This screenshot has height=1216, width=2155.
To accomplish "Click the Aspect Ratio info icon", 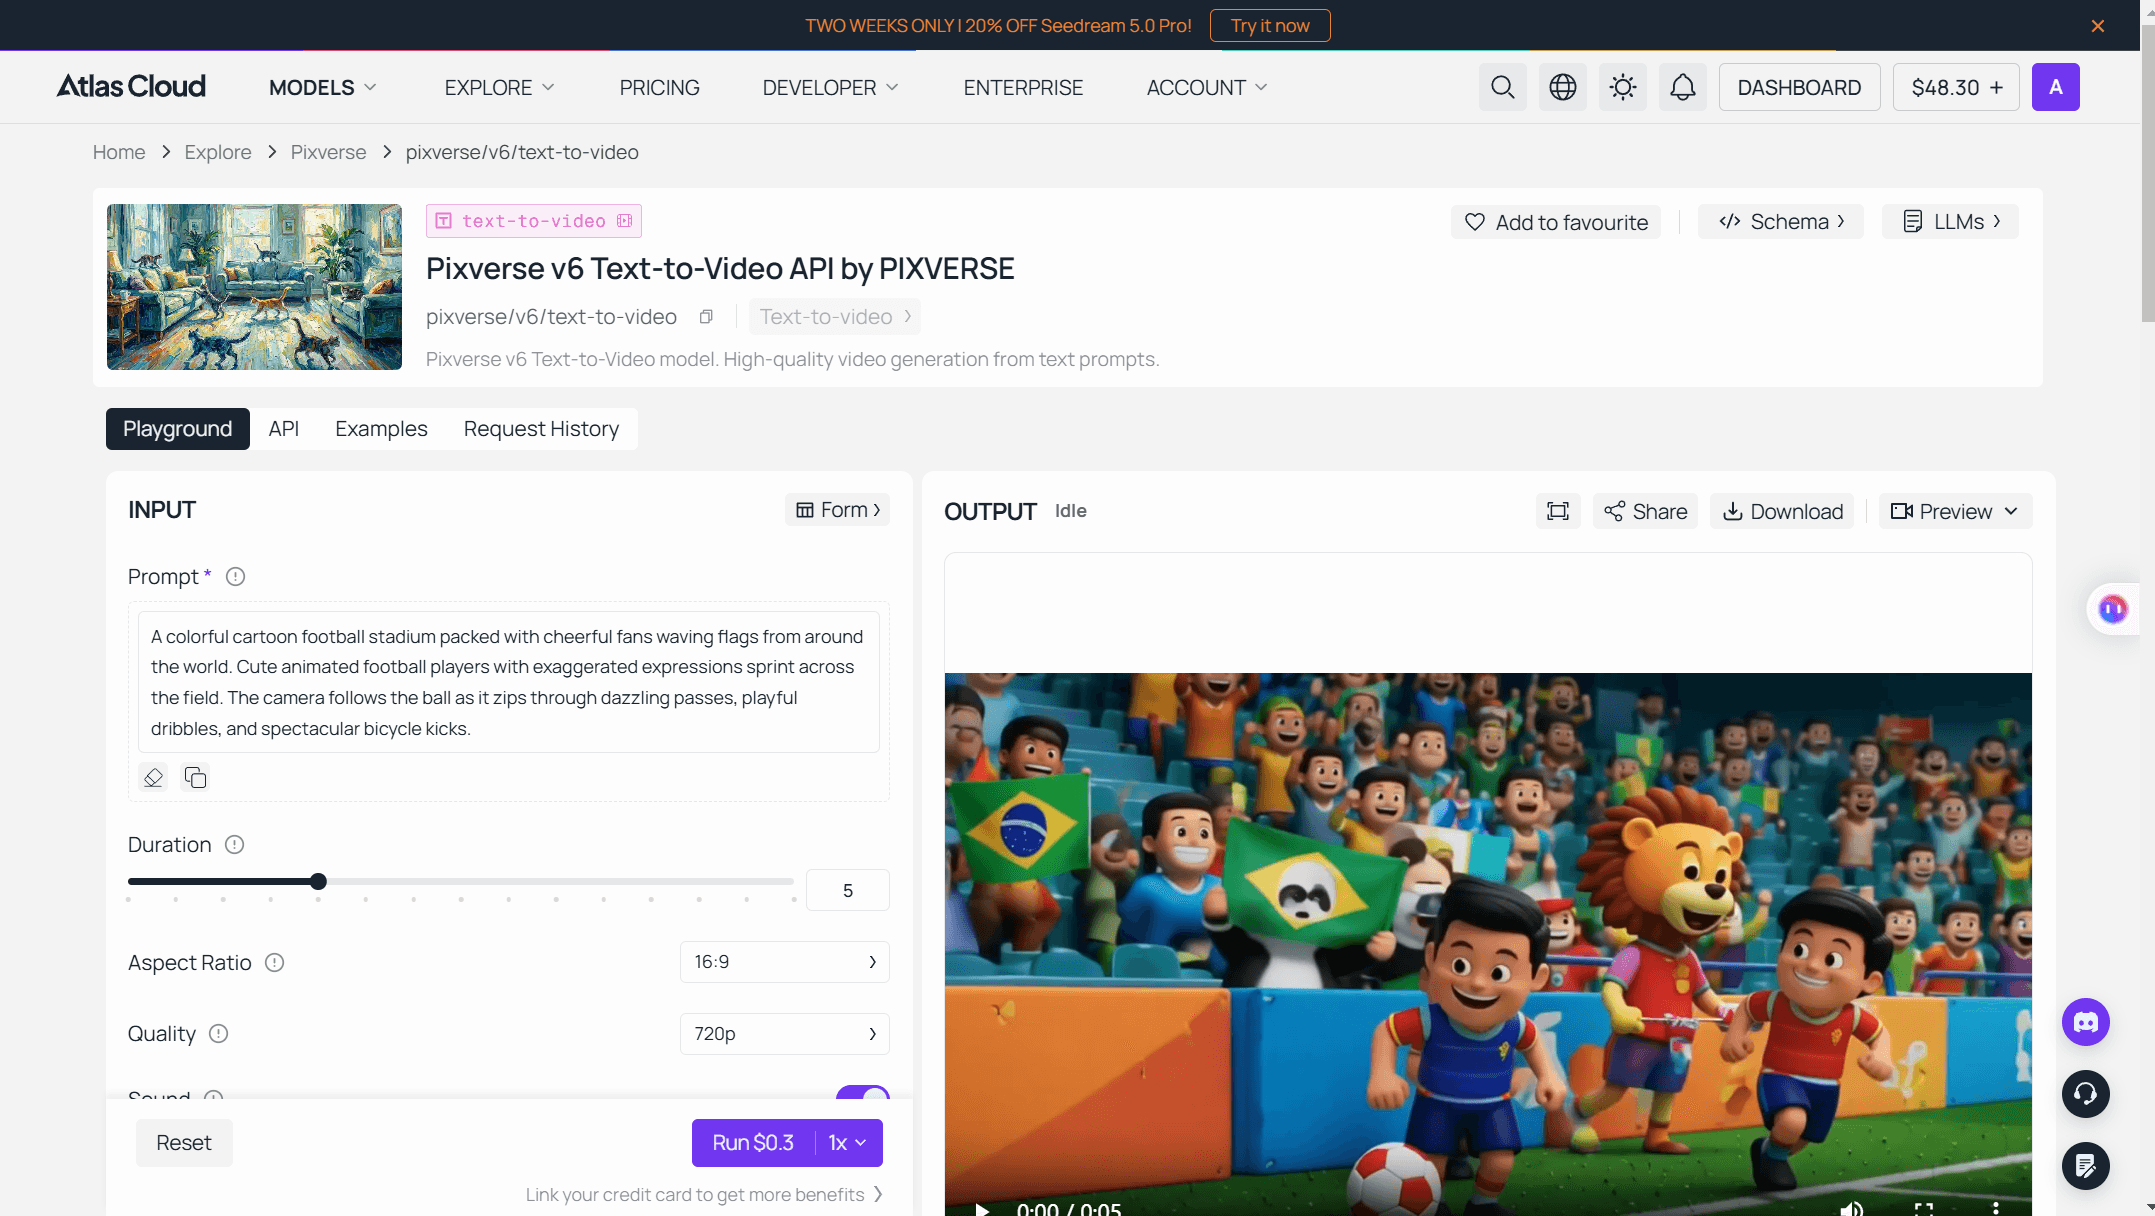I will click(x=274, y=963).
